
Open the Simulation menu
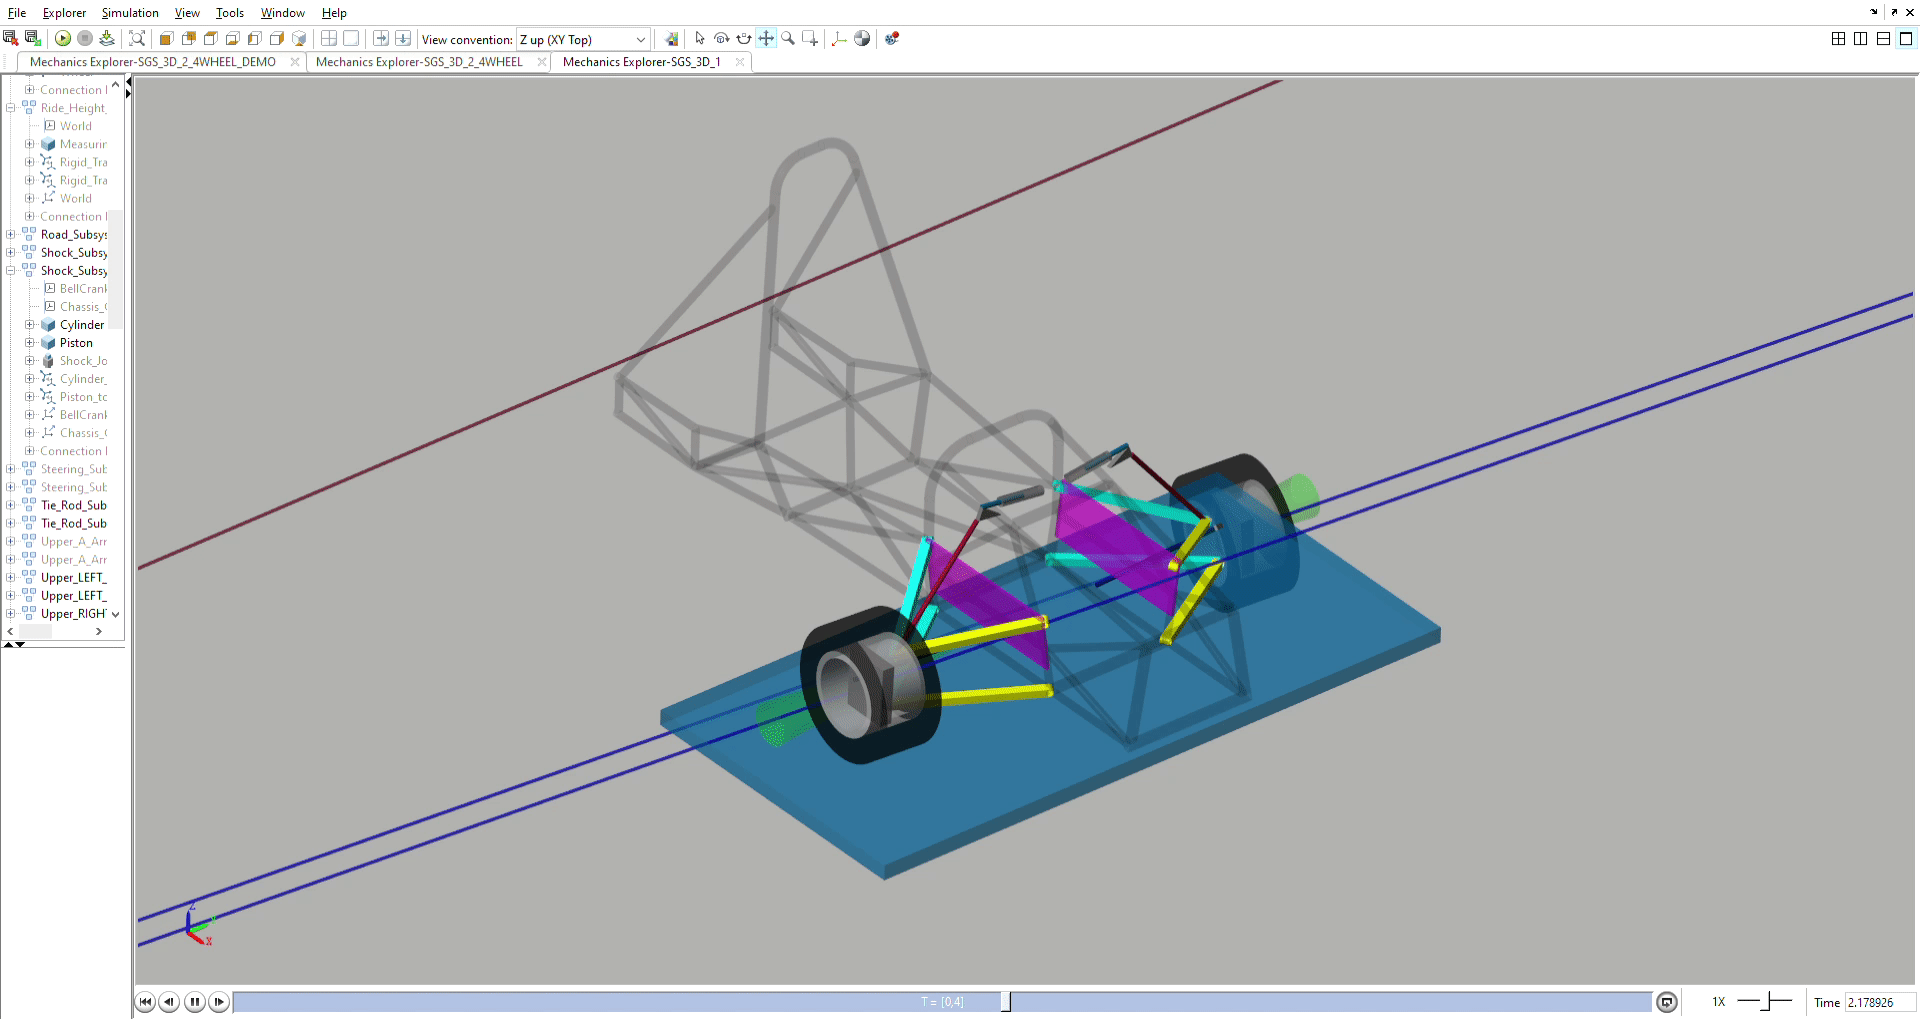tap(130, 13)
